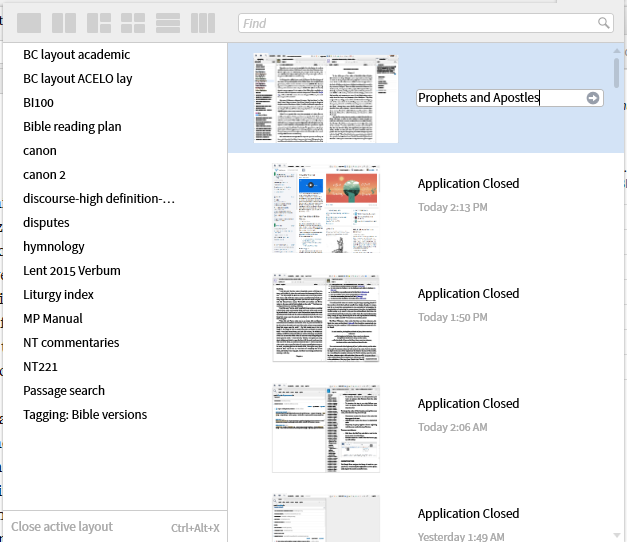Choose the four-panel grid layout icon

tap(133, 23)
